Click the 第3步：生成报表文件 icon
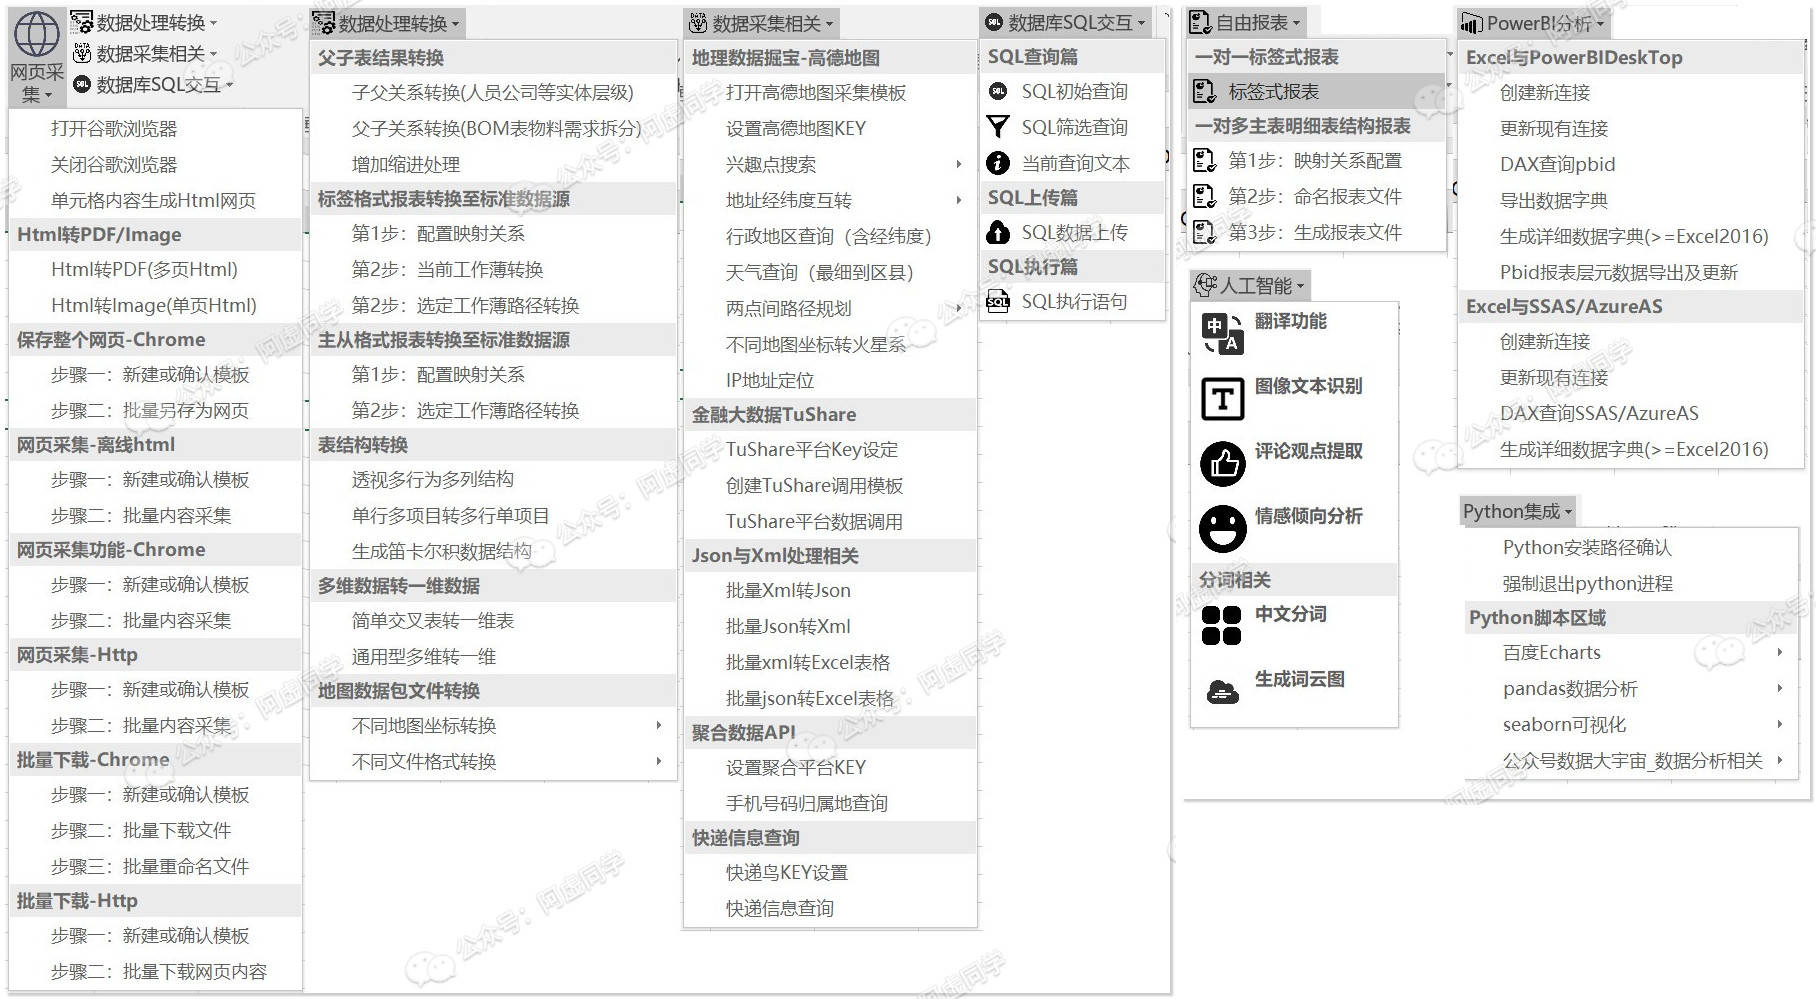This screenshot has height=999, width=1816. click(1204, 233)
